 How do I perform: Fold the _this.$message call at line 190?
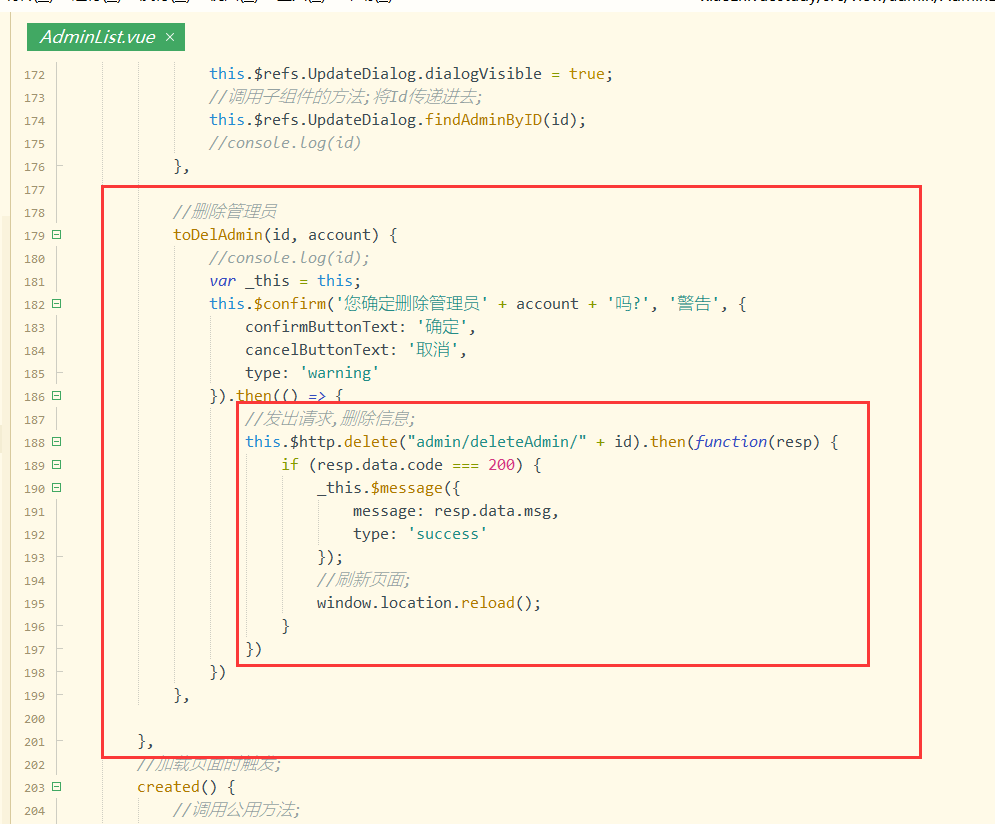click(x=56, y=488)
